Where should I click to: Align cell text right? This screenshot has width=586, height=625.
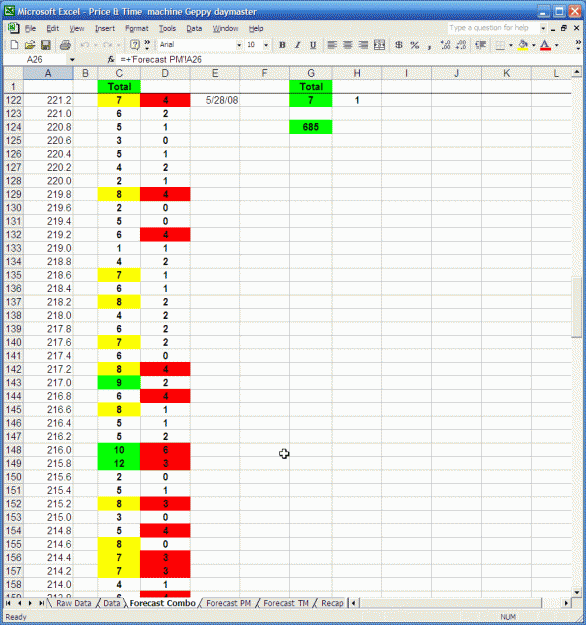coord(363,45)
